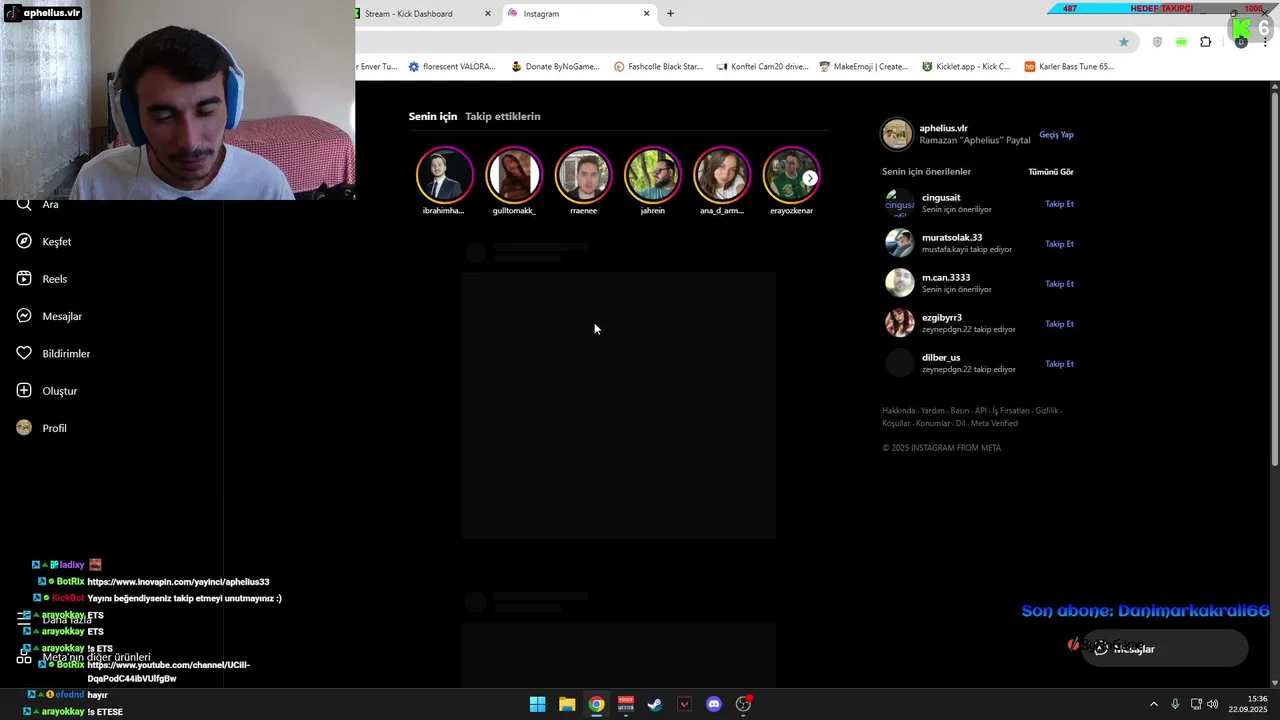Open File Explorer from taskbar
The height and width of the screenshot is (720, 1280).
pos(567,704)
